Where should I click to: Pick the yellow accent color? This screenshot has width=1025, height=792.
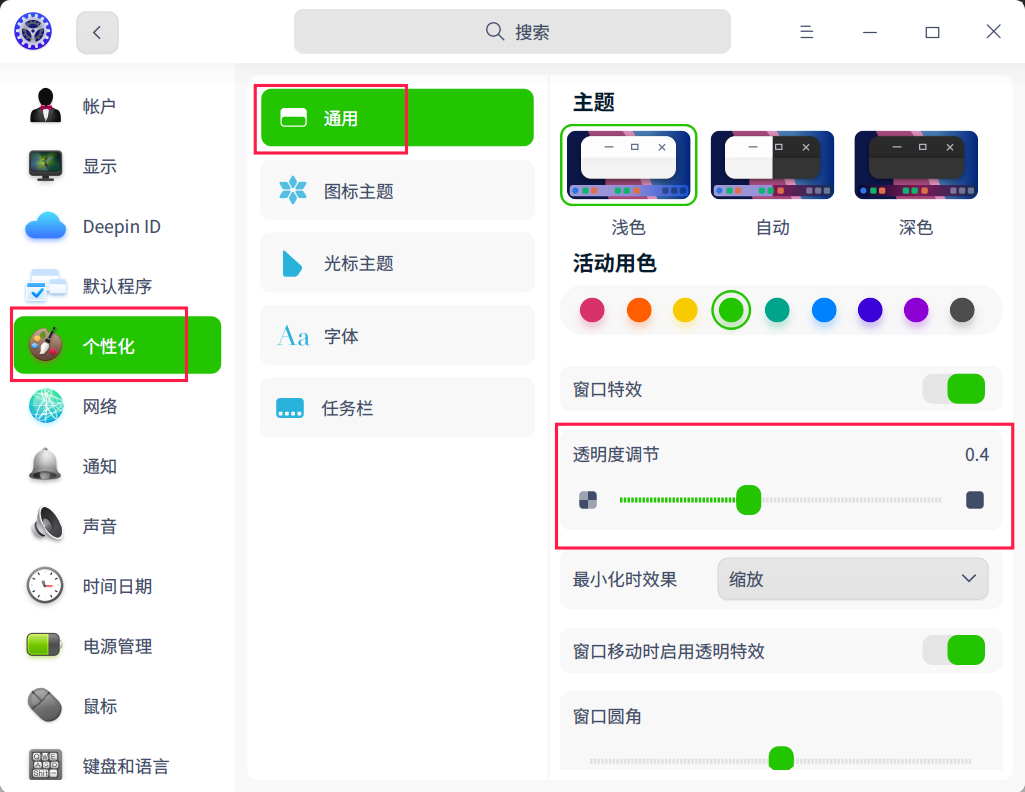tap(685, 310)
